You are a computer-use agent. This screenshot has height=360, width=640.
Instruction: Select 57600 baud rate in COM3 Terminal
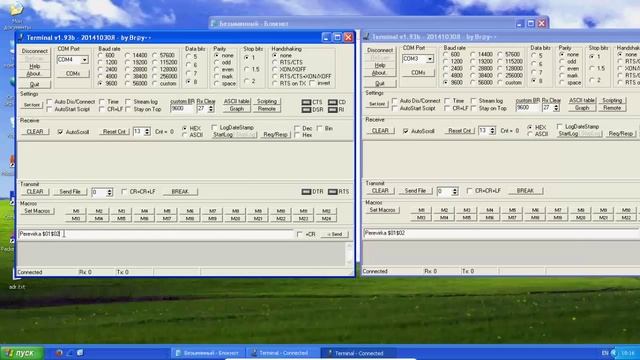pos(500,54)
